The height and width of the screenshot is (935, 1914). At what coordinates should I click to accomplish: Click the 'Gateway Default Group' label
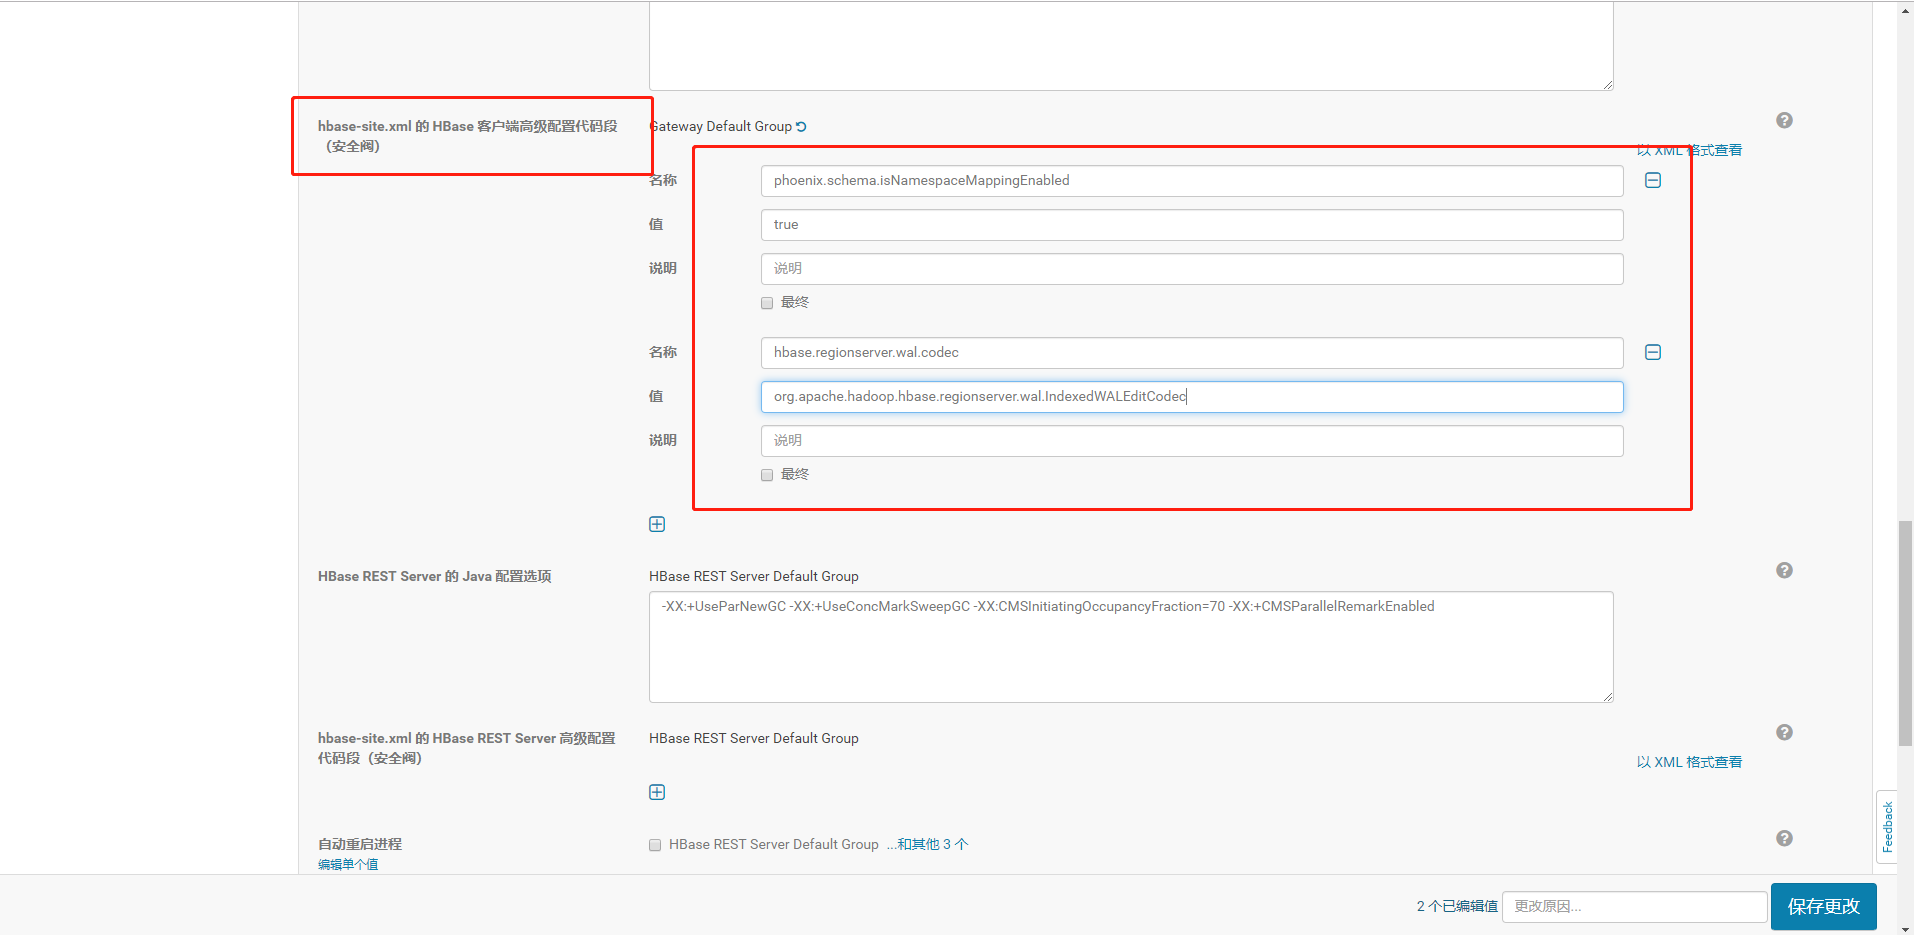click(x=721, y=126)
